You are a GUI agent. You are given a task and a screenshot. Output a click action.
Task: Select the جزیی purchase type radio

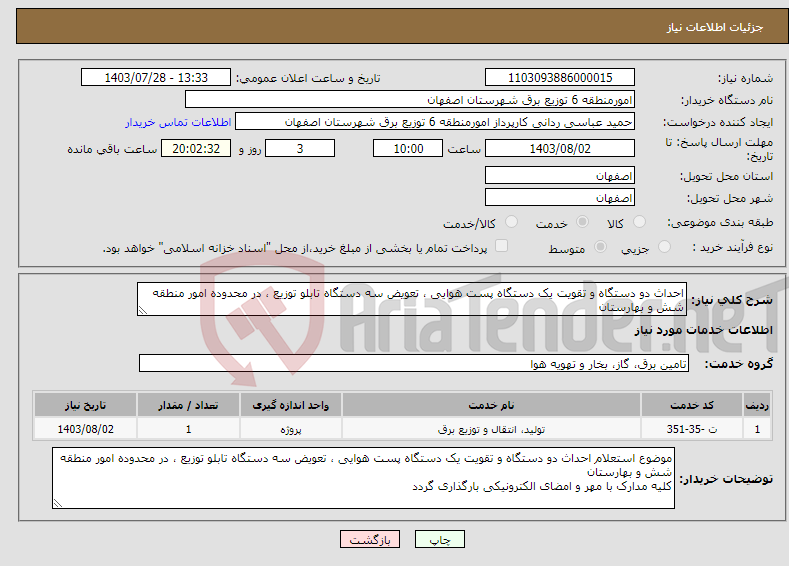pos(664,247)
